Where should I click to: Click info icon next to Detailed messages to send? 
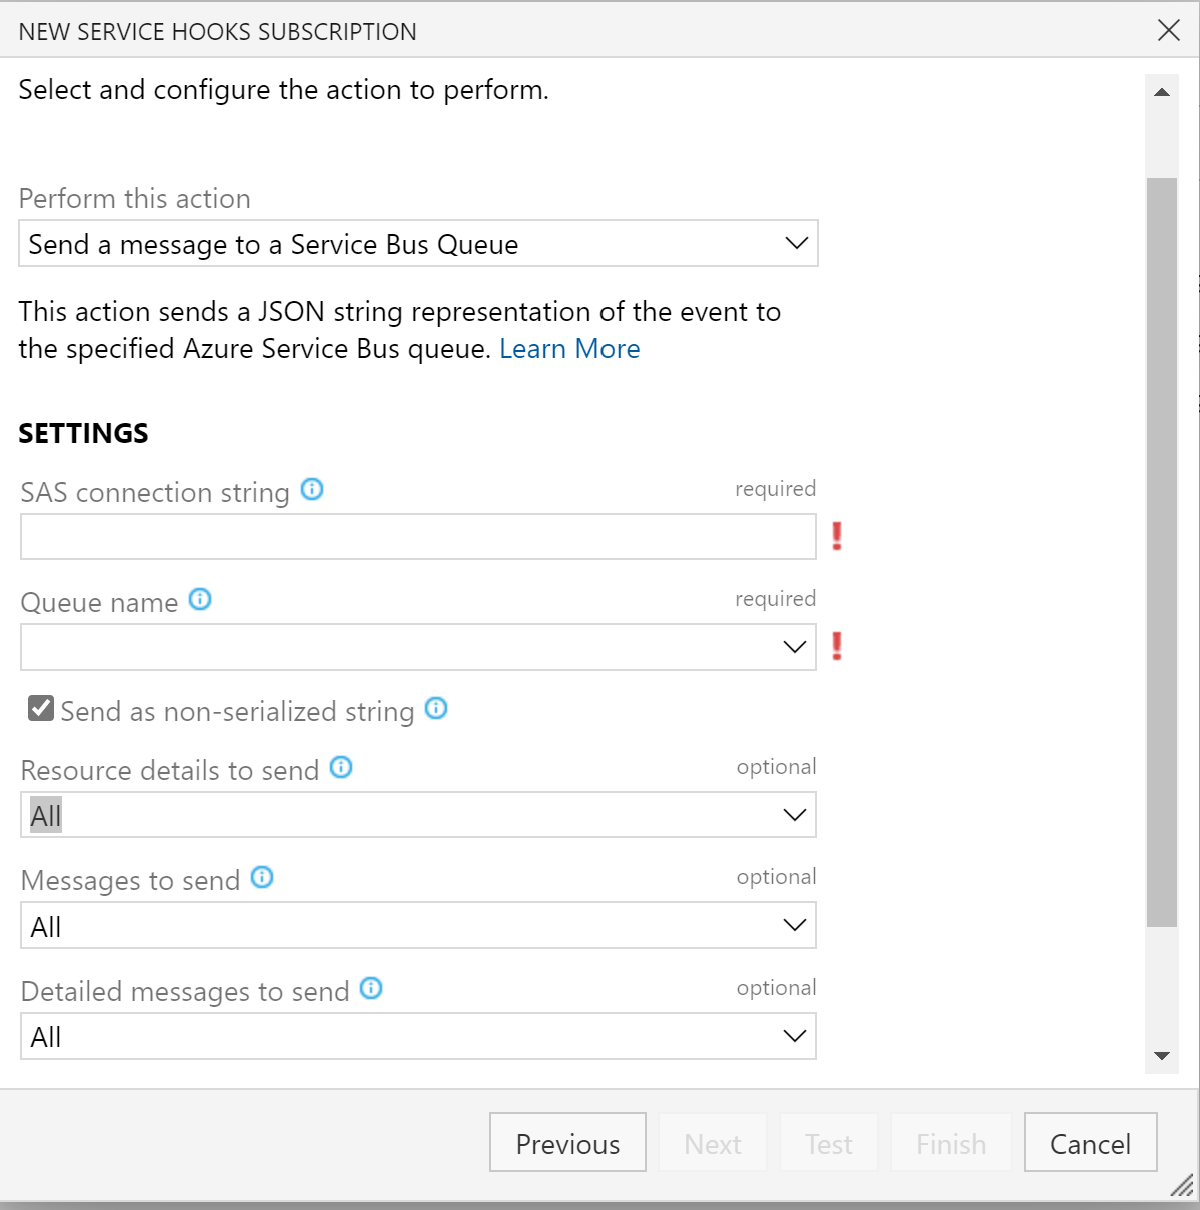(x=371, y=988)
